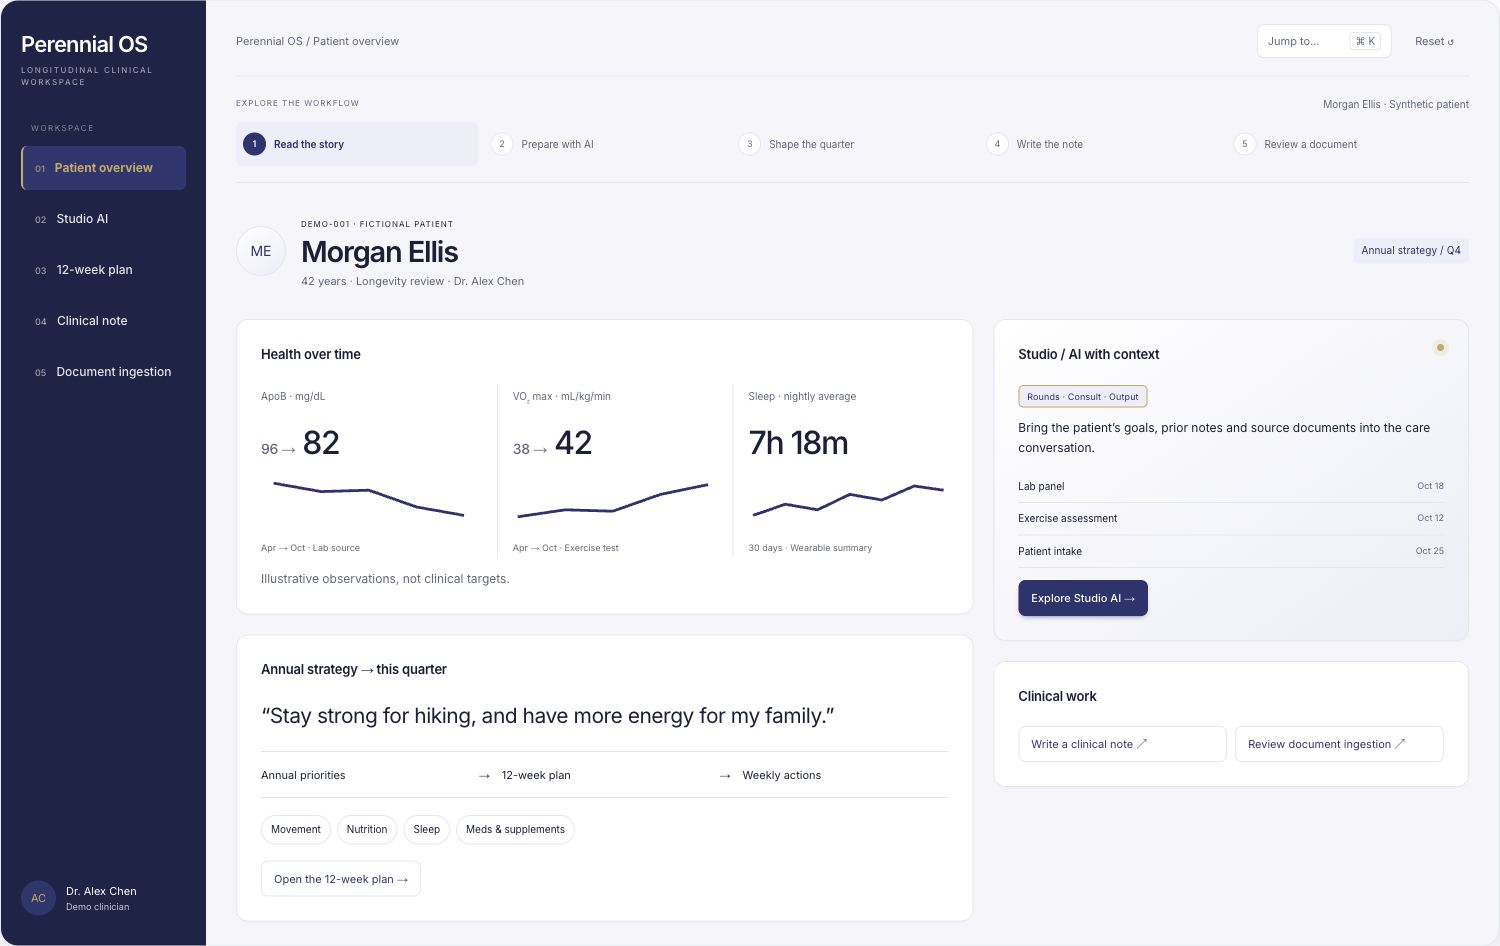Image resolution: width=1500 pixels, height=946 pixels.
Task: Click the Meds & supplements chip
Action: coord(515,829)
